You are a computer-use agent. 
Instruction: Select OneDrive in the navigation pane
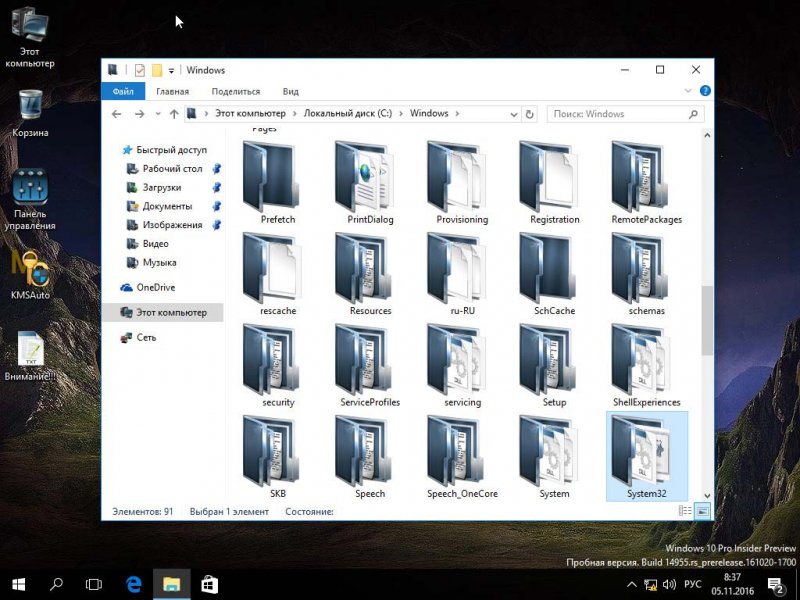155,287
